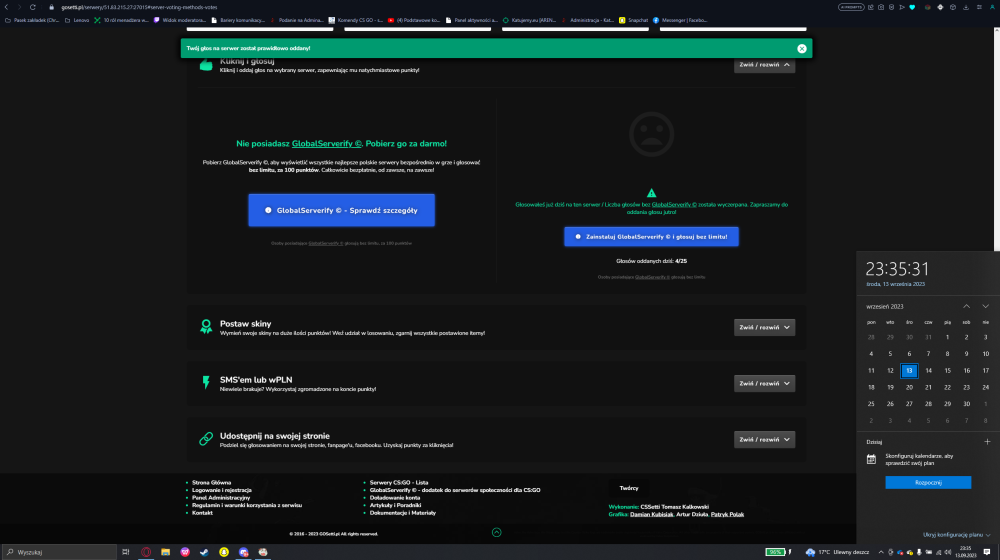Viewport: 1000px width, 560px height.
Task: Click the lightning bolt icon beside 'SMS'em lub wPLN'
Action: [x=206, y=382]
